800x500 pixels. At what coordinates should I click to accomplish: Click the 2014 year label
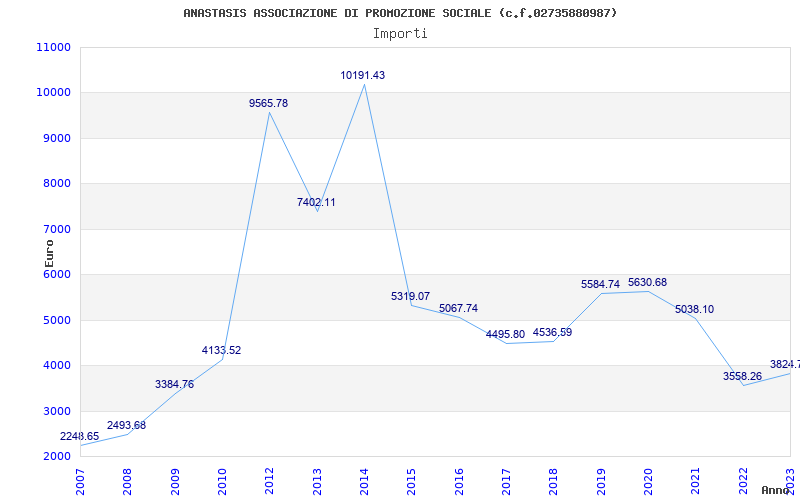click(x=364, y=482)
